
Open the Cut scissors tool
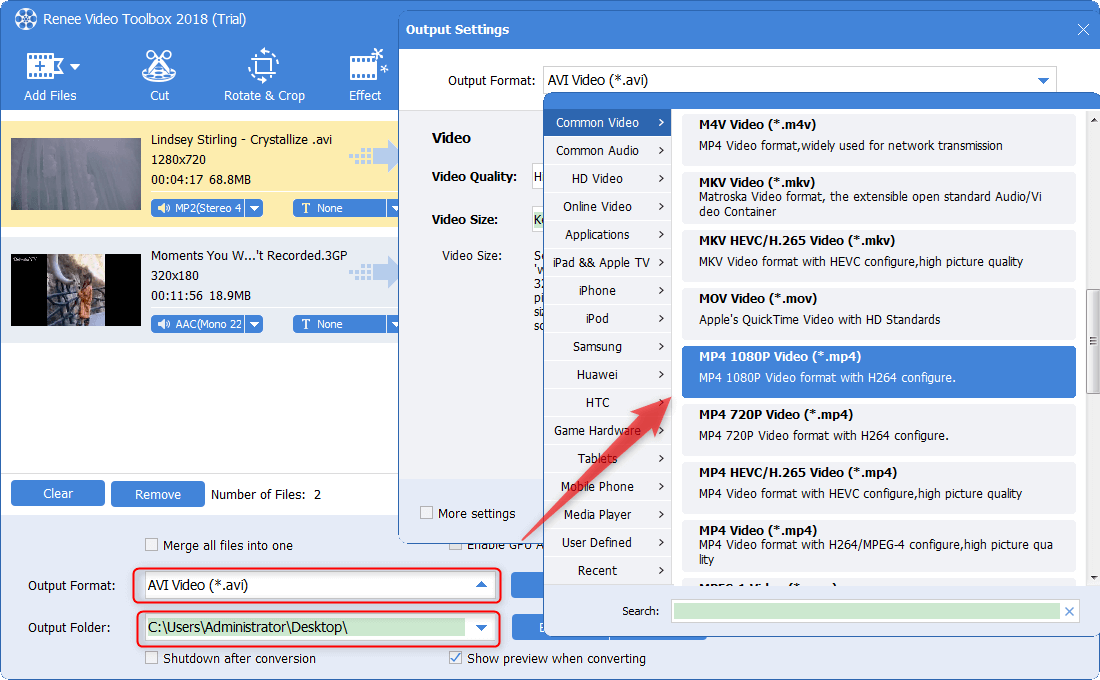tap(159, 68)
